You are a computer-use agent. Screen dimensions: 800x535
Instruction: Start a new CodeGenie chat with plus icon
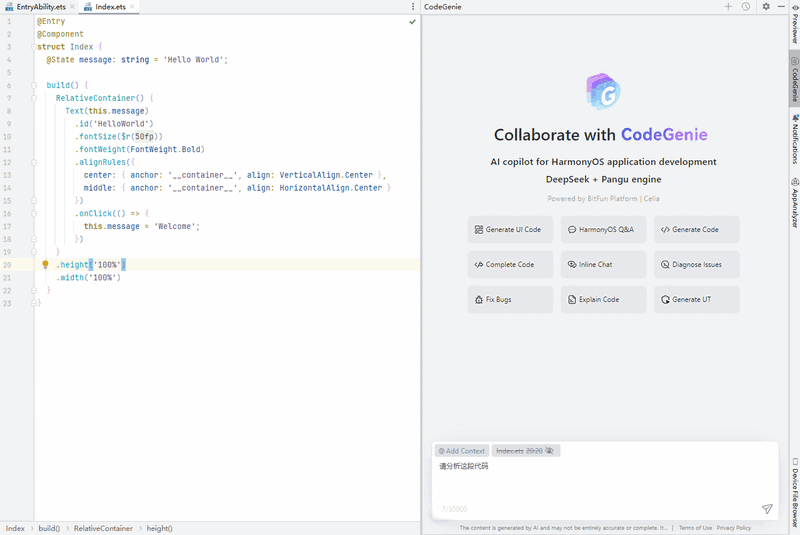point(728,7)
